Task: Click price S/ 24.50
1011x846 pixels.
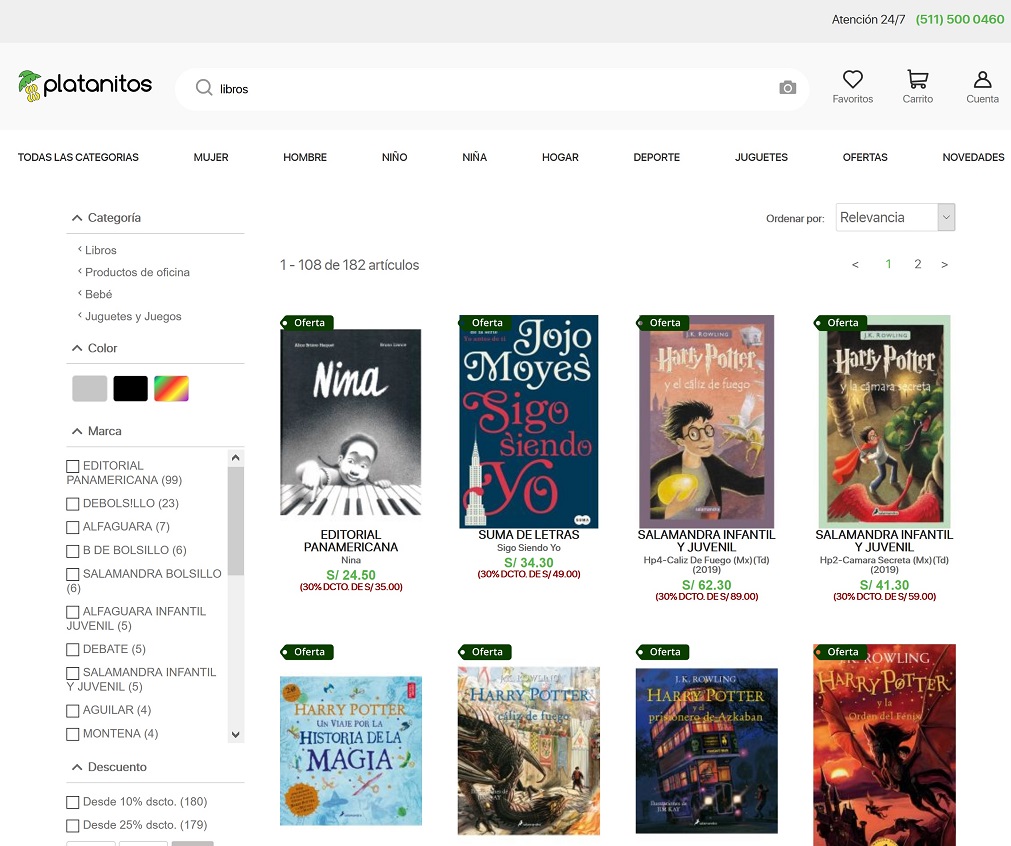Action: pos(351,575)
